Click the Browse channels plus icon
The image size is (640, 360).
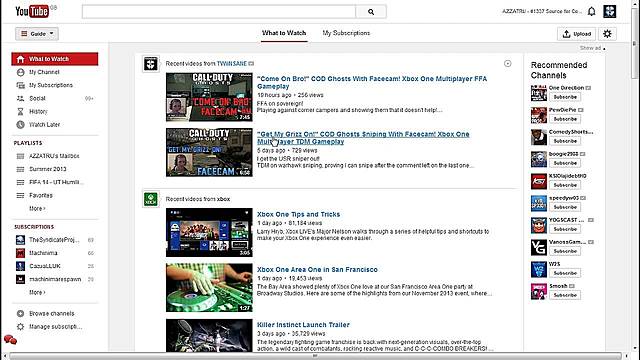(x=20, y=313)
